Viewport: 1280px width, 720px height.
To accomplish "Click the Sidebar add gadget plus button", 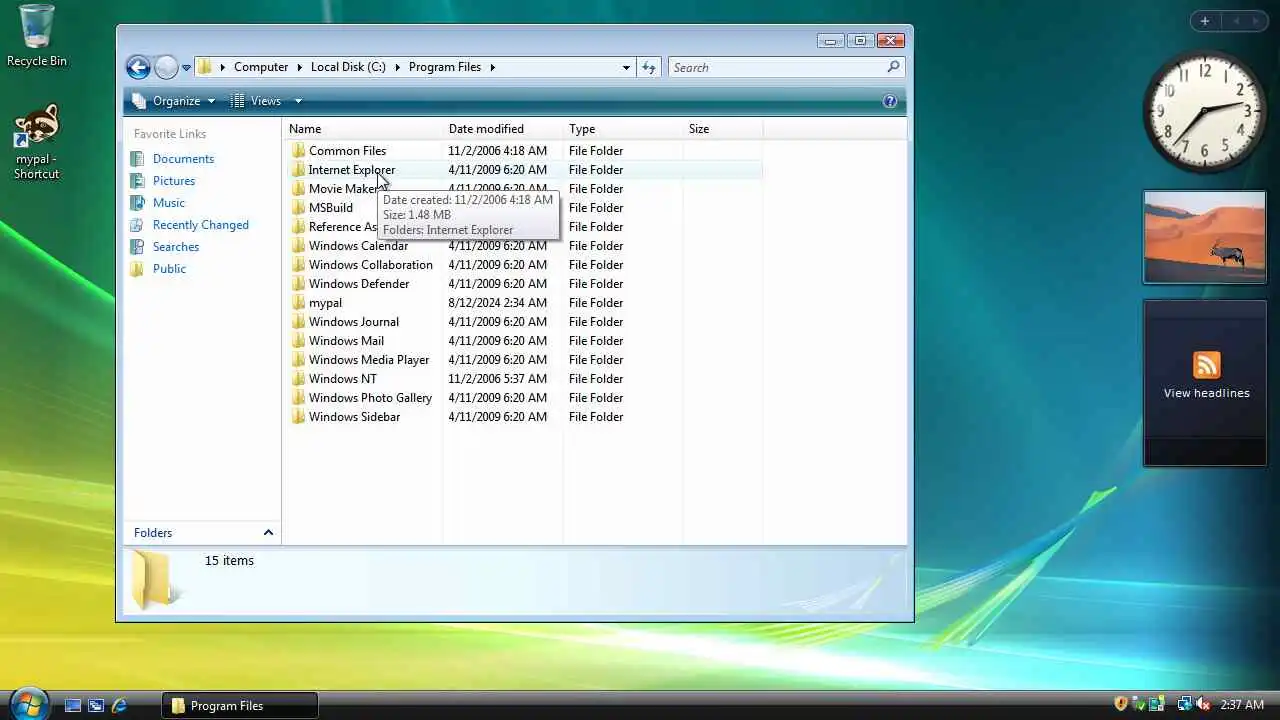I will (x=1205, y=21).
